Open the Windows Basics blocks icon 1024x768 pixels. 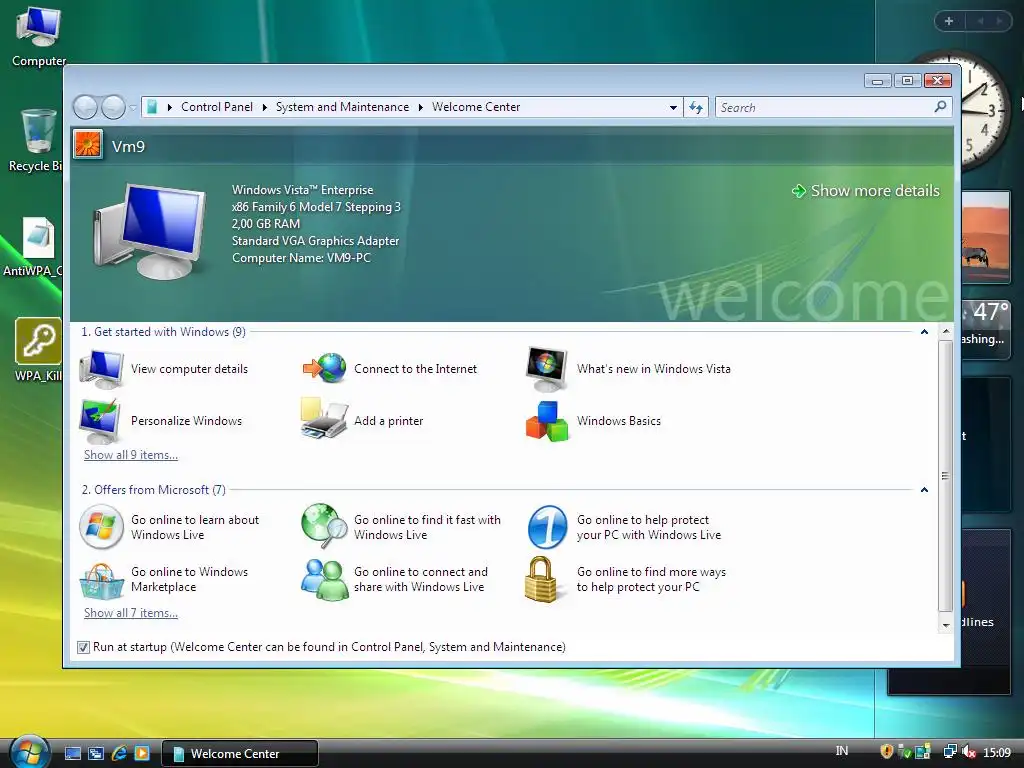547,421
